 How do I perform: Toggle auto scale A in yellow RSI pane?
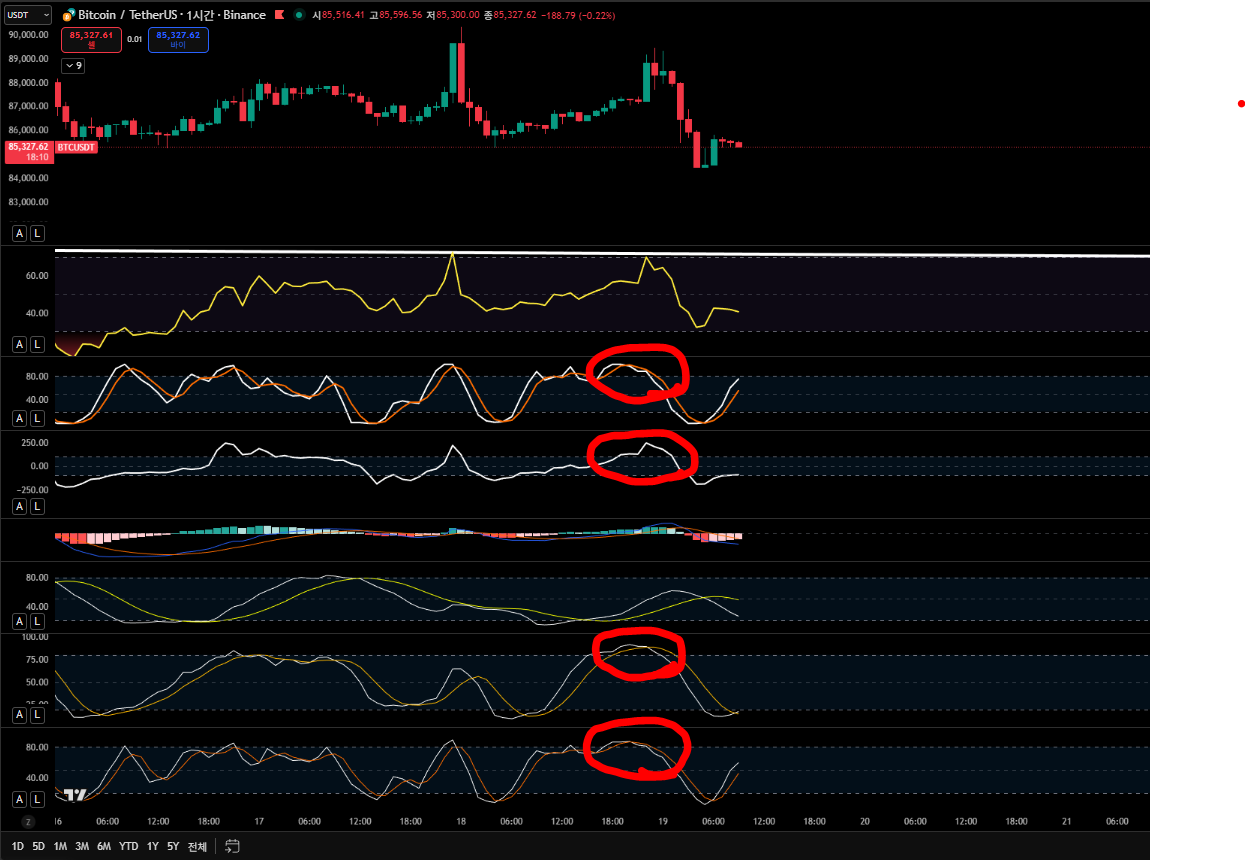tap(19, 344)
